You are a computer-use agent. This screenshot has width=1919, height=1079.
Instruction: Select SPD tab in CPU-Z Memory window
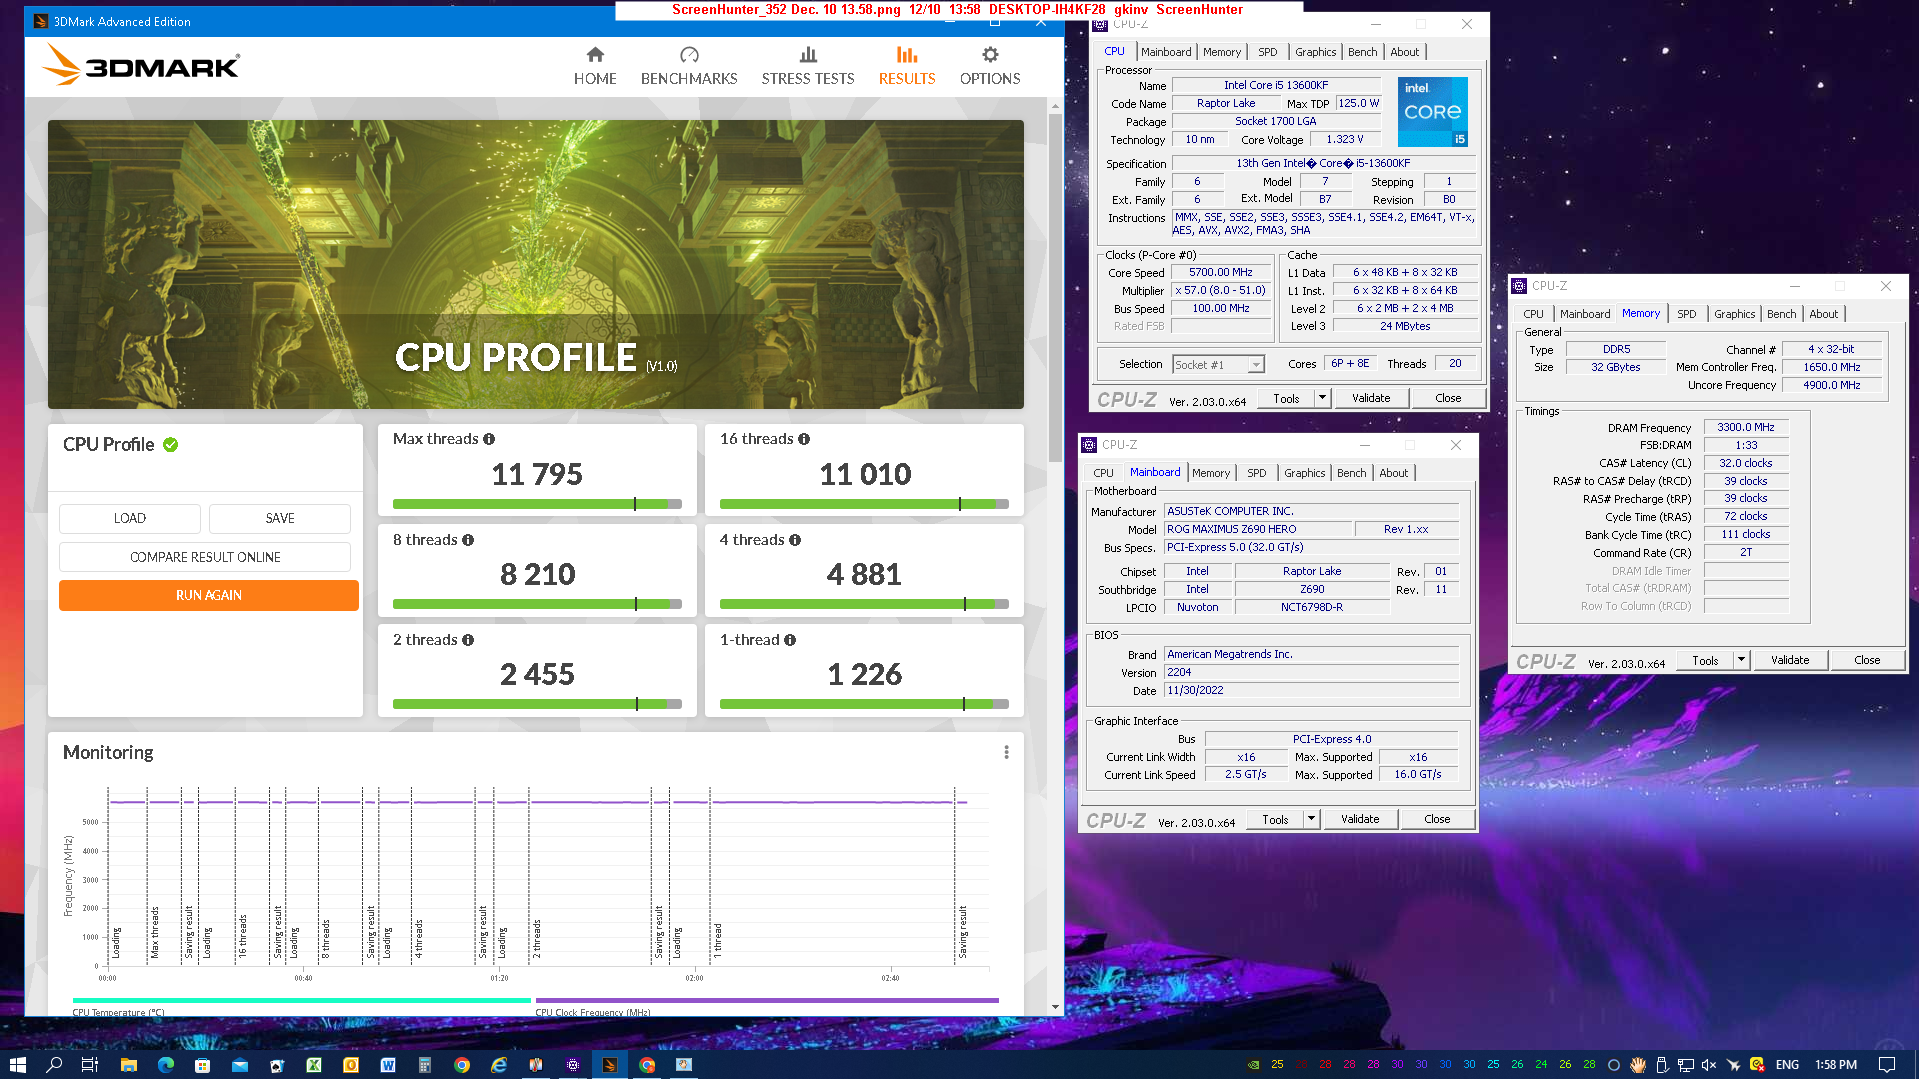pyautogui.click(x=1686, y=314)
